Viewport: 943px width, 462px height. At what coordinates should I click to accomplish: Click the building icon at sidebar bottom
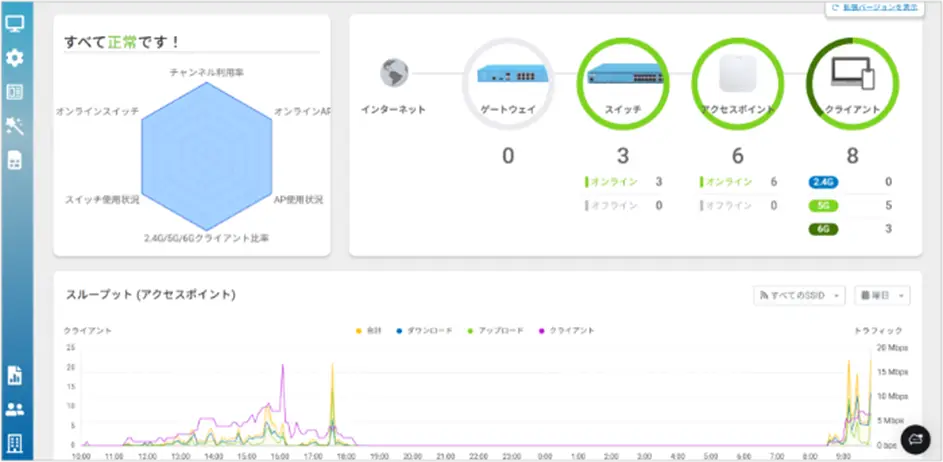[15, 442]
